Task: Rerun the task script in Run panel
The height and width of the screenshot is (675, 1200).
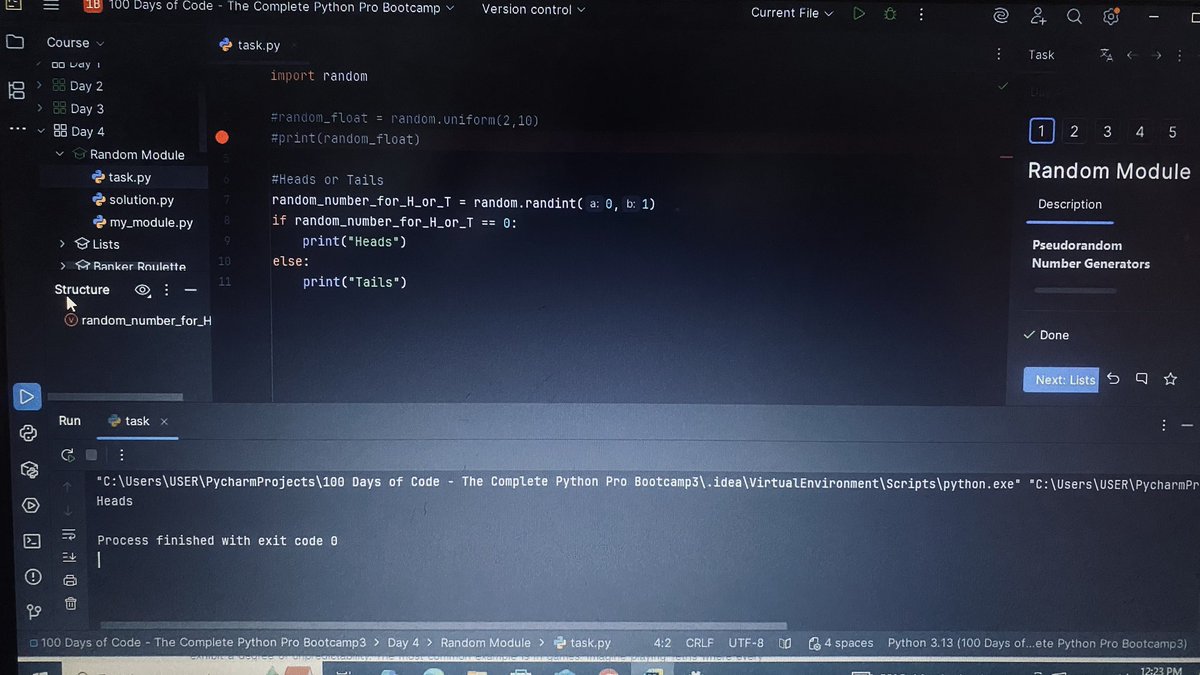Action: coord(67,455)
